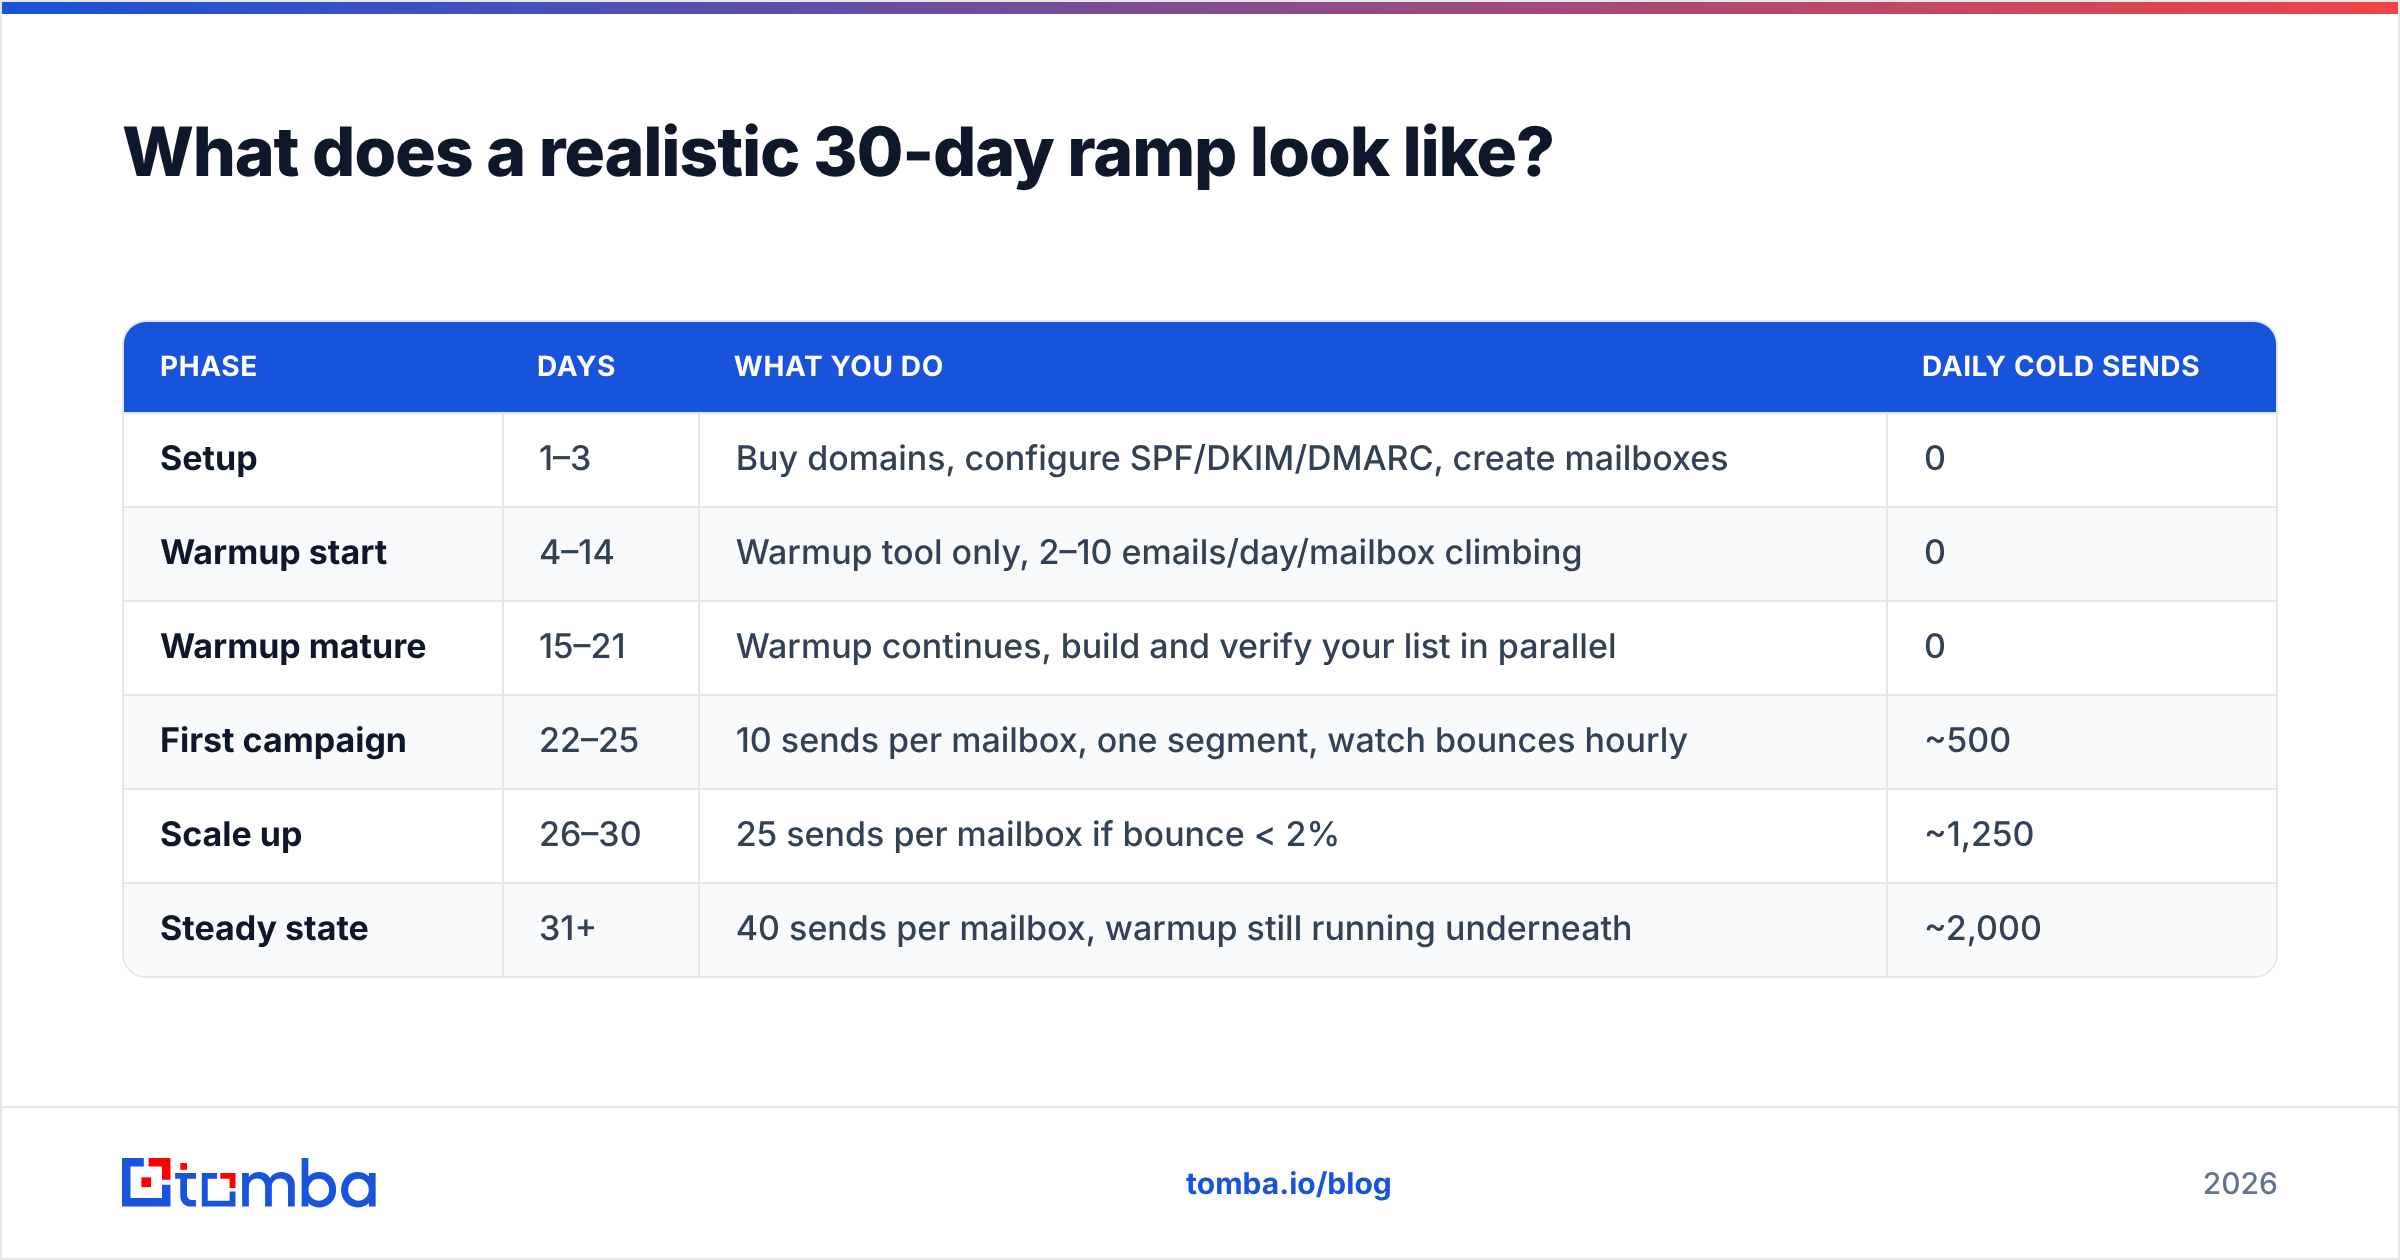Click the 26–30 days cell
The height and width of the screenshot is (1260, 2400).
601,835
